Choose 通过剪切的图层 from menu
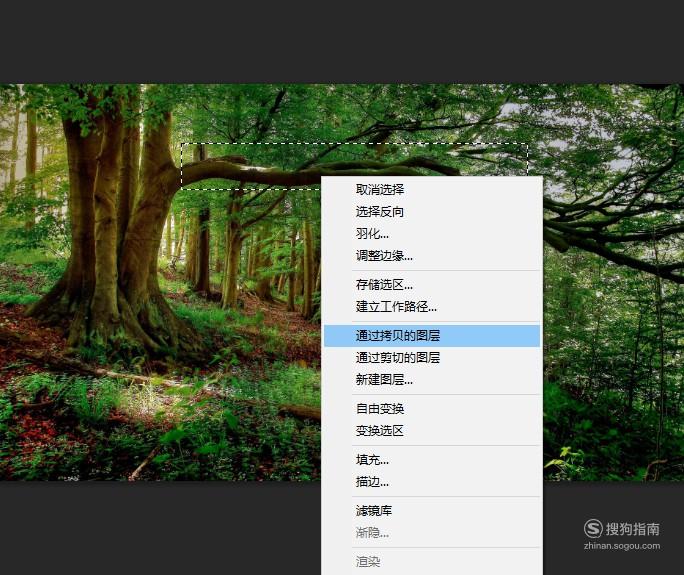Screen dimensions: 684x575 point(432,358)
